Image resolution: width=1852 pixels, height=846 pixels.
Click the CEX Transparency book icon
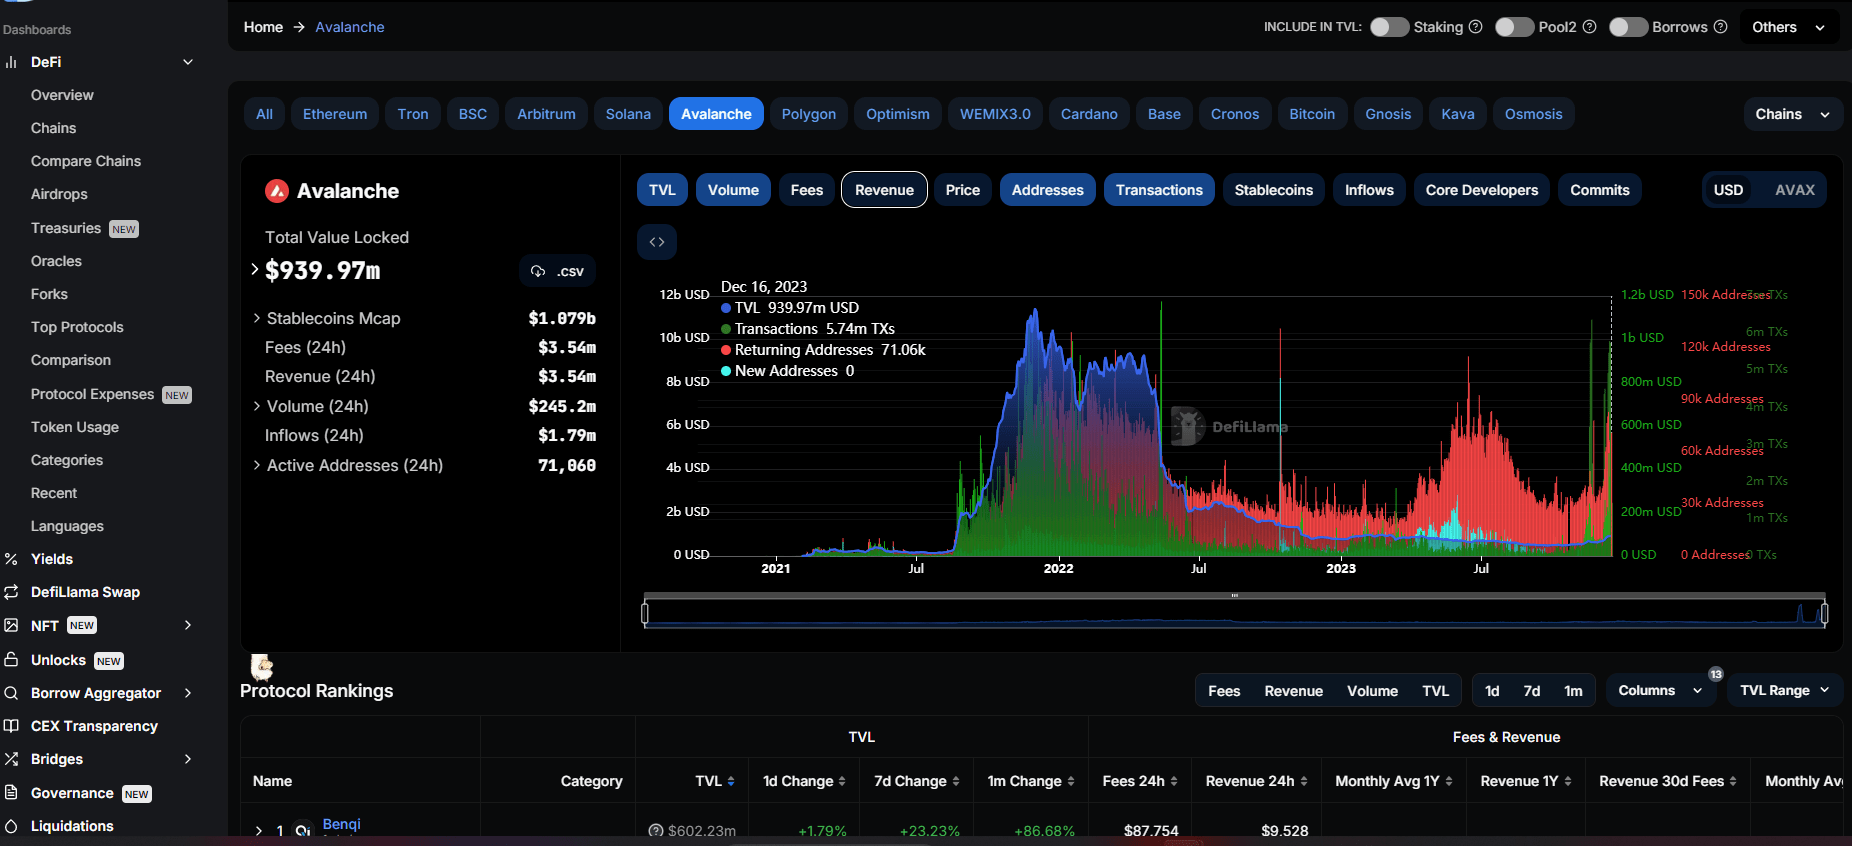pos(11,726)
